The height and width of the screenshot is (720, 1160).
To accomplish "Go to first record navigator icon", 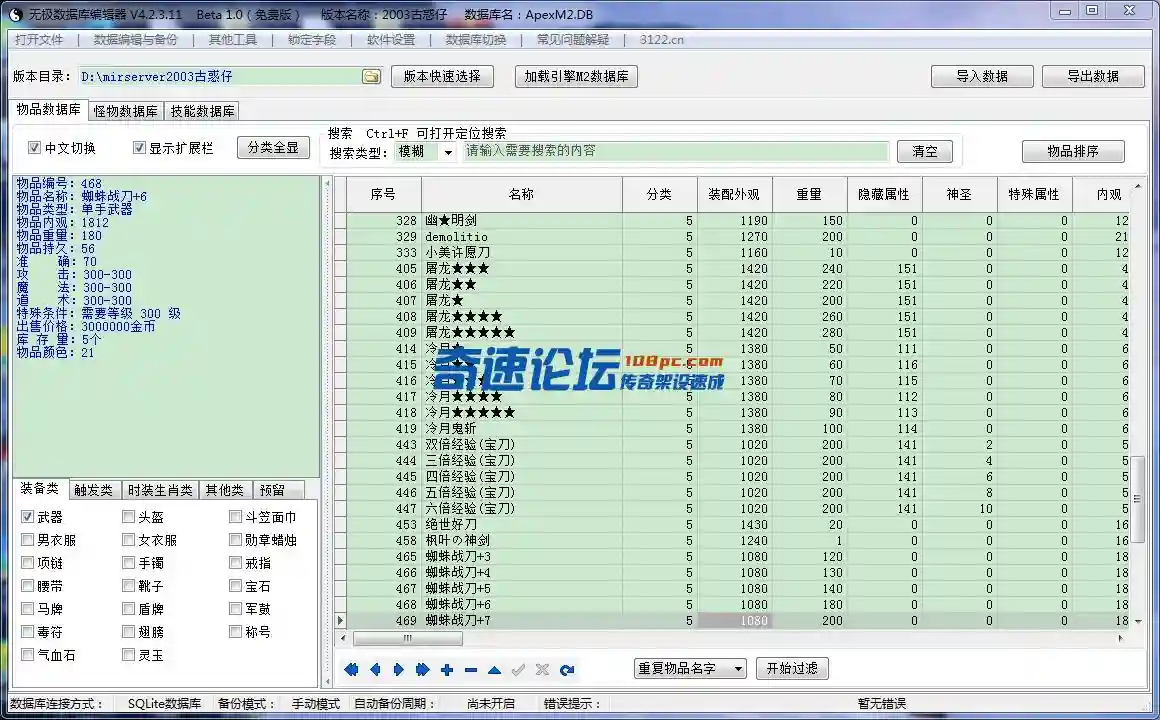I will tap(351, 670).
